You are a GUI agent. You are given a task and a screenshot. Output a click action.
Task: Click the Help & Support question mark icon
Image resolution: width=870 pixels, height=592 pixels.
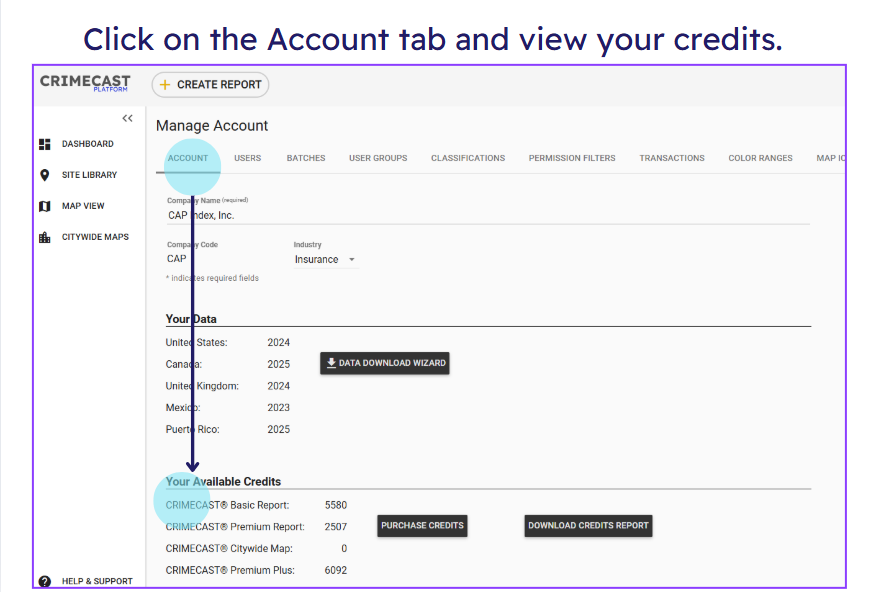[45, 581]
